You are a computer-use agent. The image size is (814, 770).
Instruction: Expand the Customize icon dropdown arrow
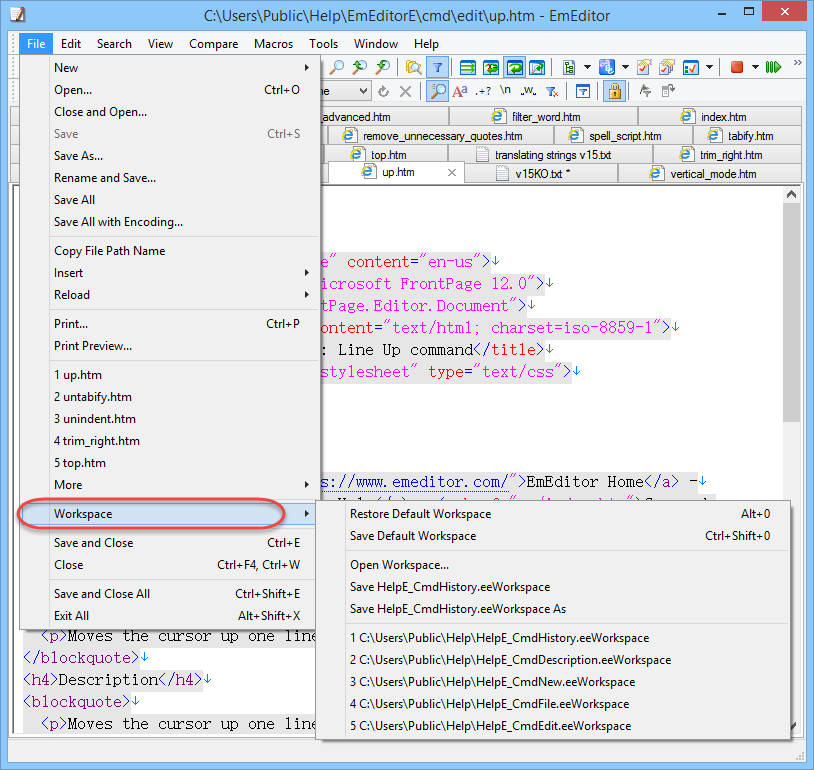709,67
